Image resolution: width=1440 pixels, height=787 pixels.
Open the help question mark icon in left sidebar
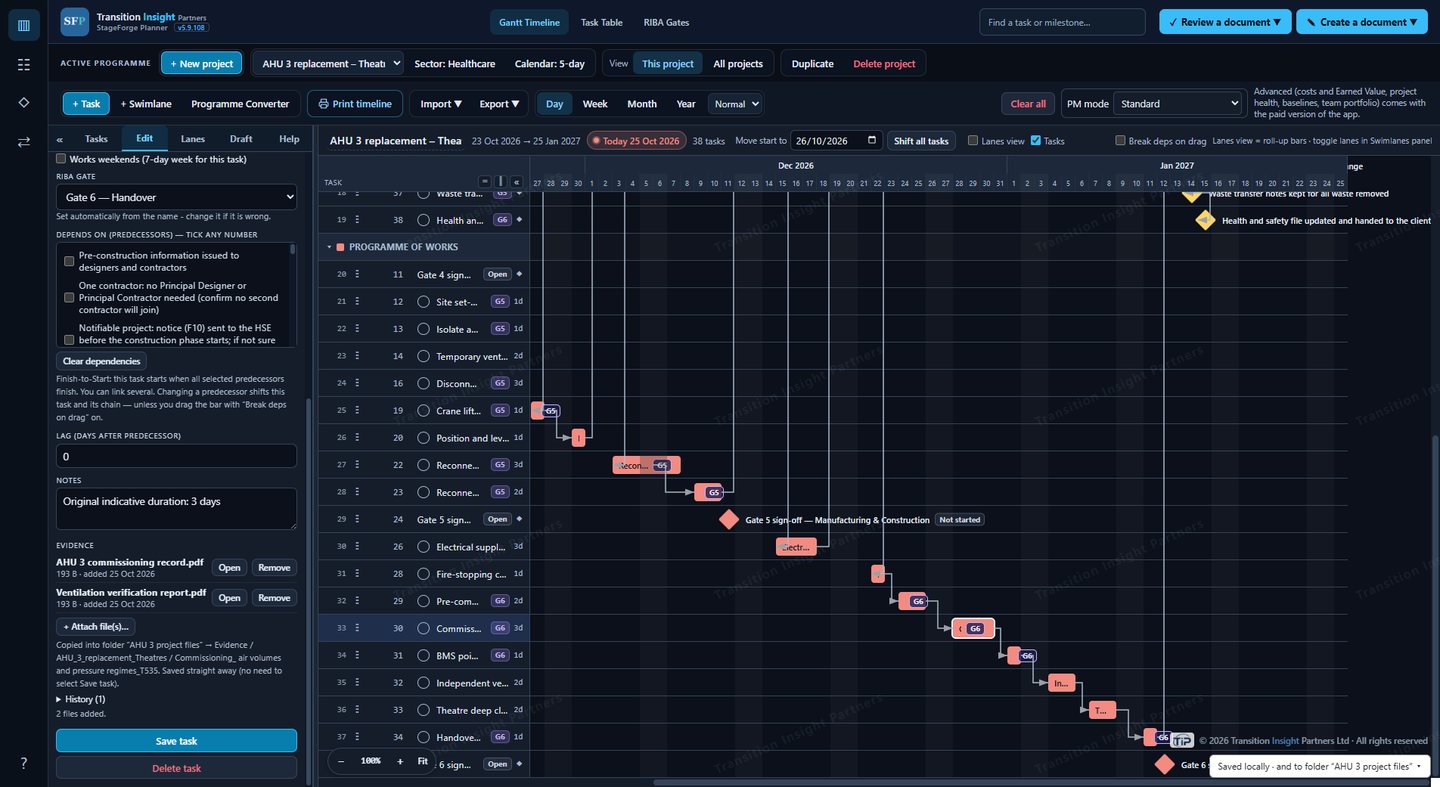point(24,763)
